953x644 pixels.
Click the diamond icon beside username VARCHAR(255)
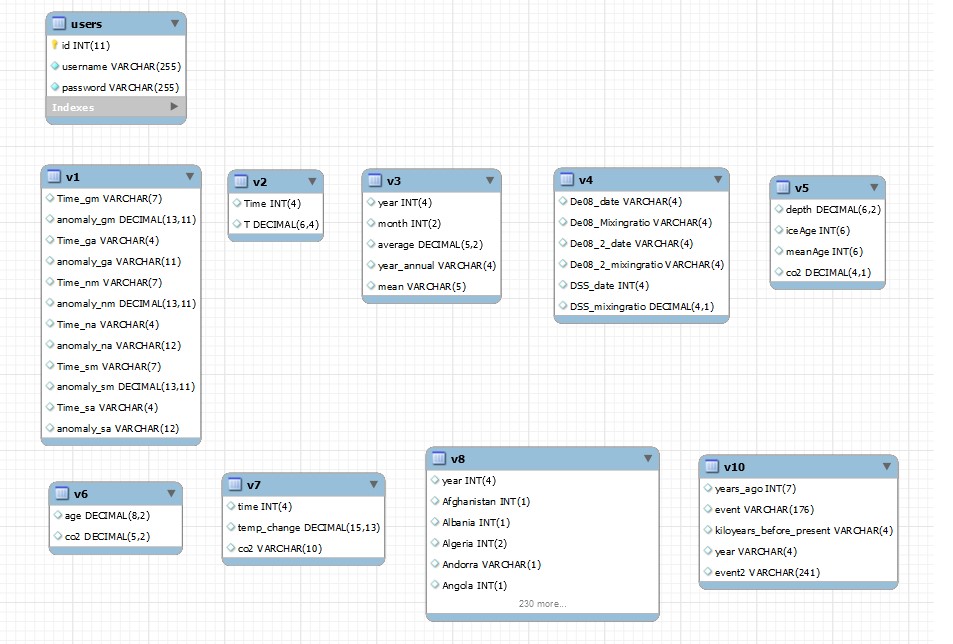(x=55, y=66)
